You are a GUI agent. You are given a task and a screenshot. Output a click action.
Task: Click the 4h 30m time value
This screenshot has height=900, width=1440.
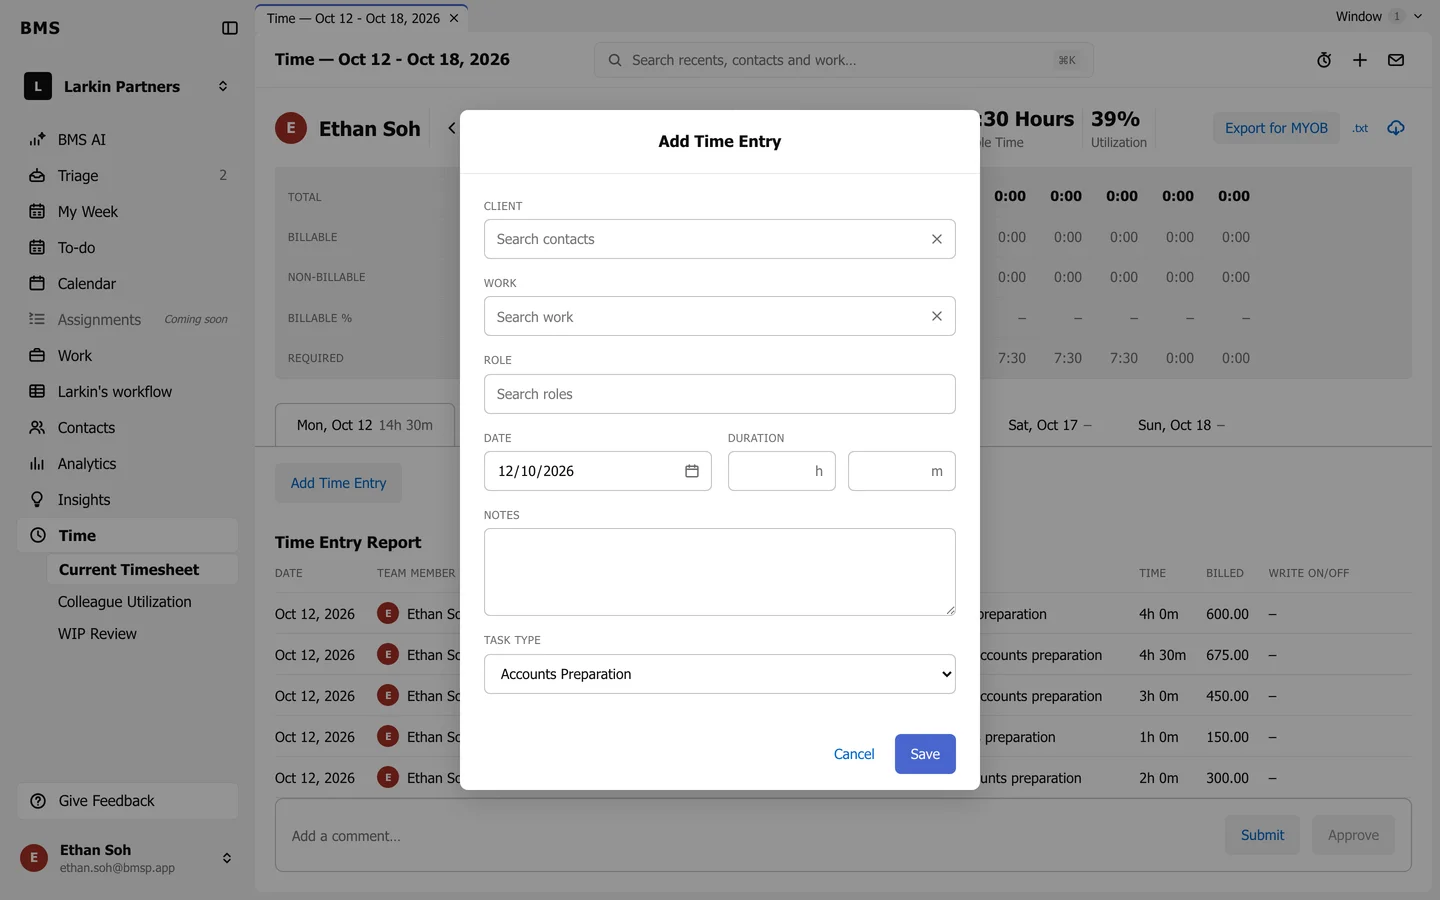pos(1162,655)
